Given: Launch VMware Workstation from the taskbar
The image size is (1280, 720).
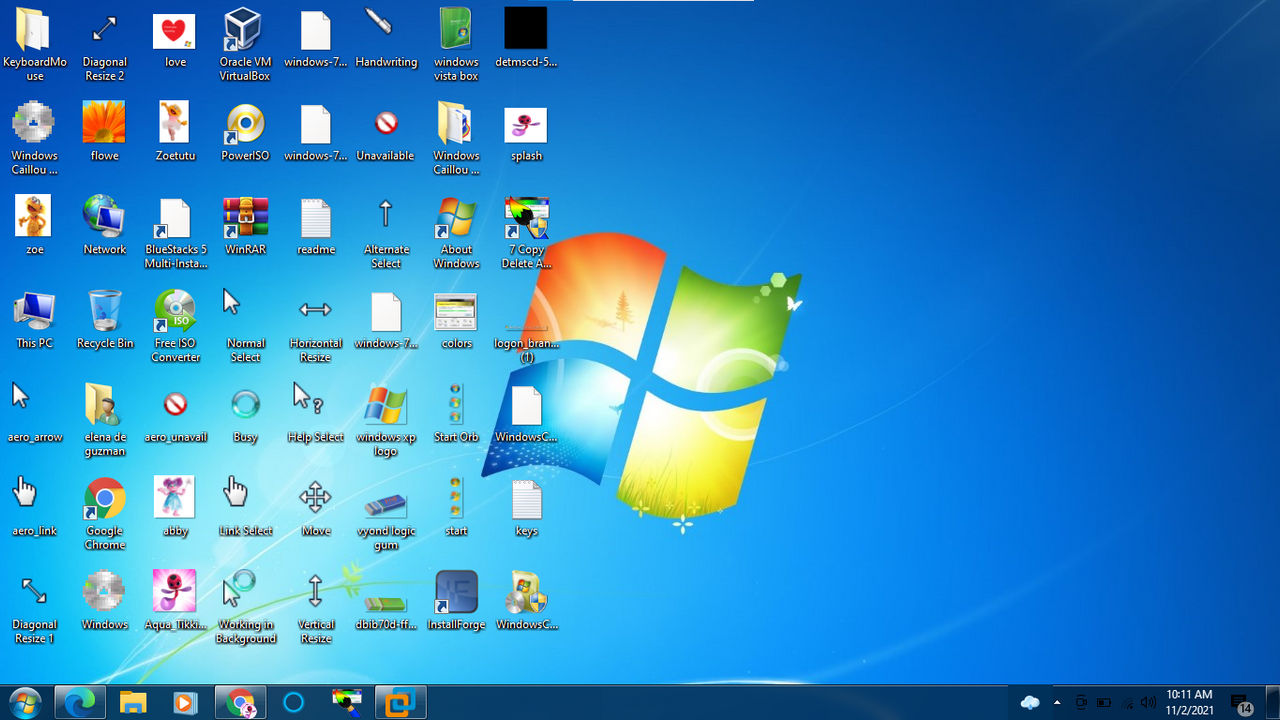Looking at the screenshot, I should (401, 703).
